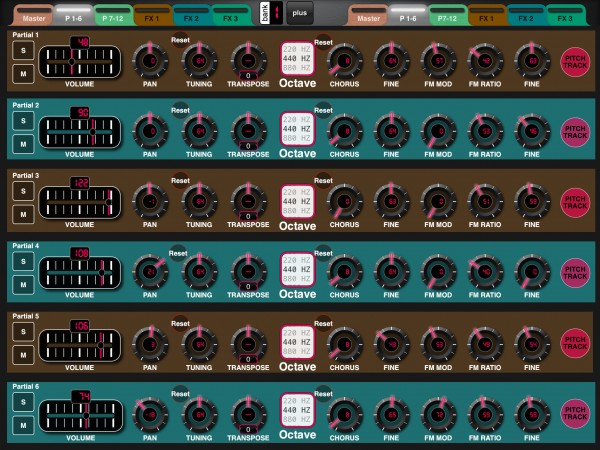
Task: Open the left FX 2 tab
Action: (x=192, y=15)
